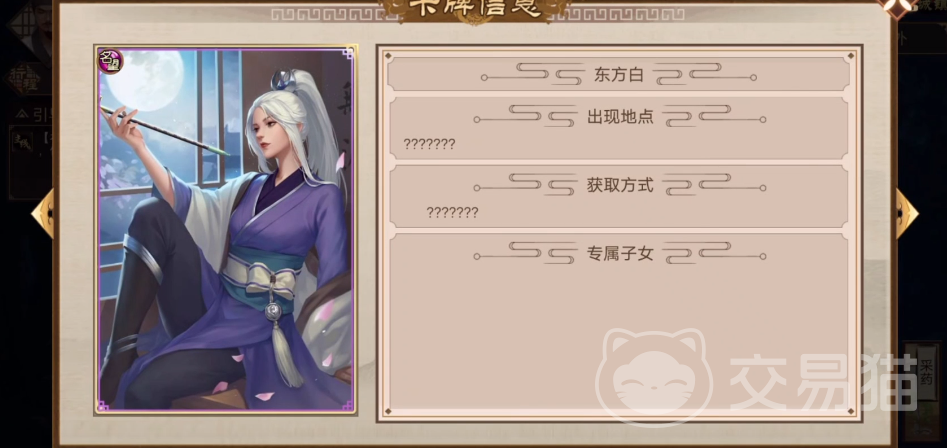This screenshot has width=947, height=448.
Task: Click the ??????? text under 获取方式
Action: pyautogui.click(x=452, y=212)
